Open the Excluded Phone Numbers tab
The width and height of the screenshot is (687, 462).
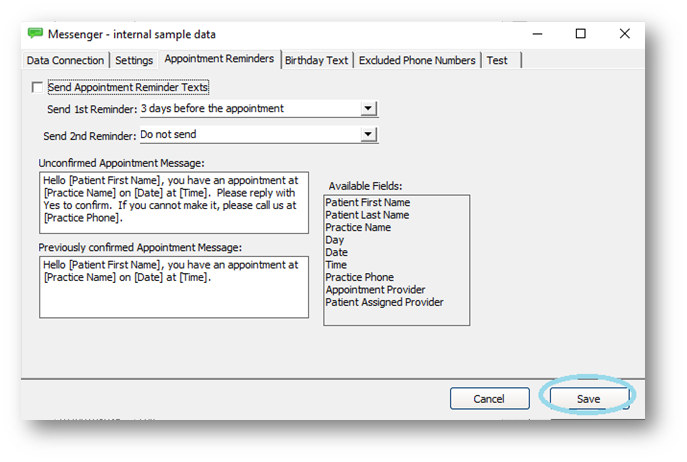417,60
